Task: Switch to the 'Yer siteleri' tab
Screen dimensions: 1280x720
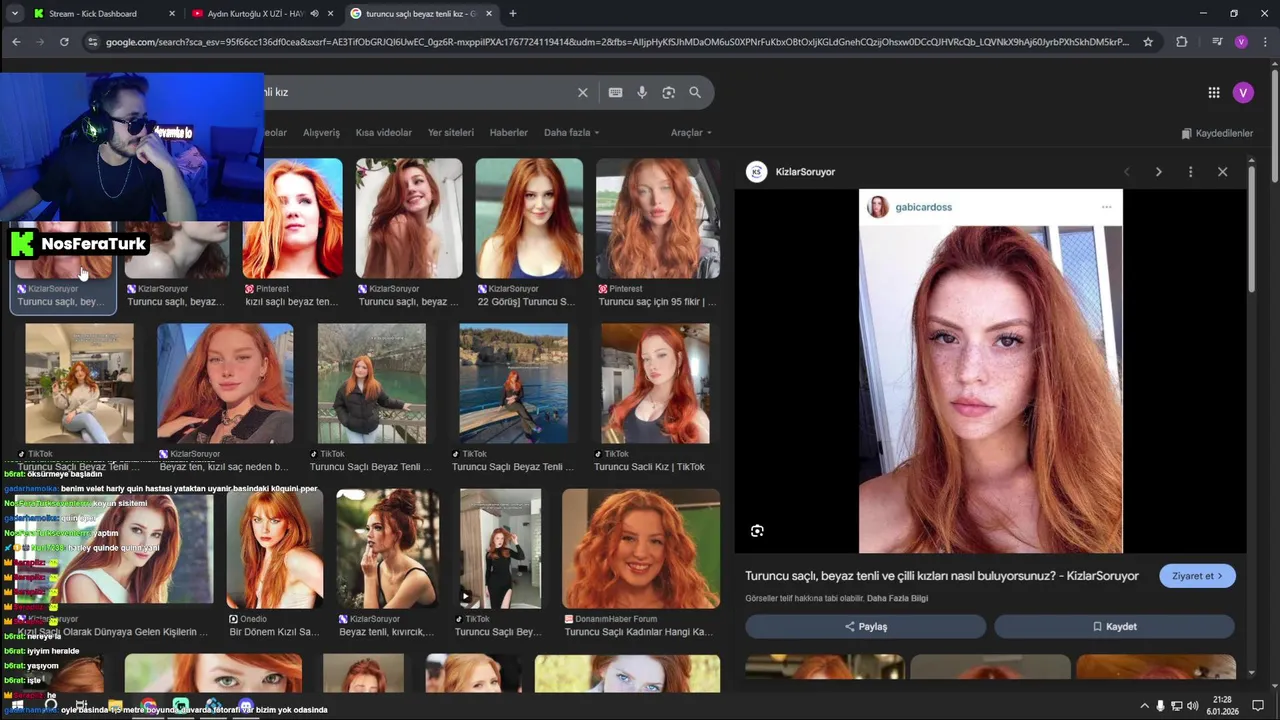Action: 451,133
